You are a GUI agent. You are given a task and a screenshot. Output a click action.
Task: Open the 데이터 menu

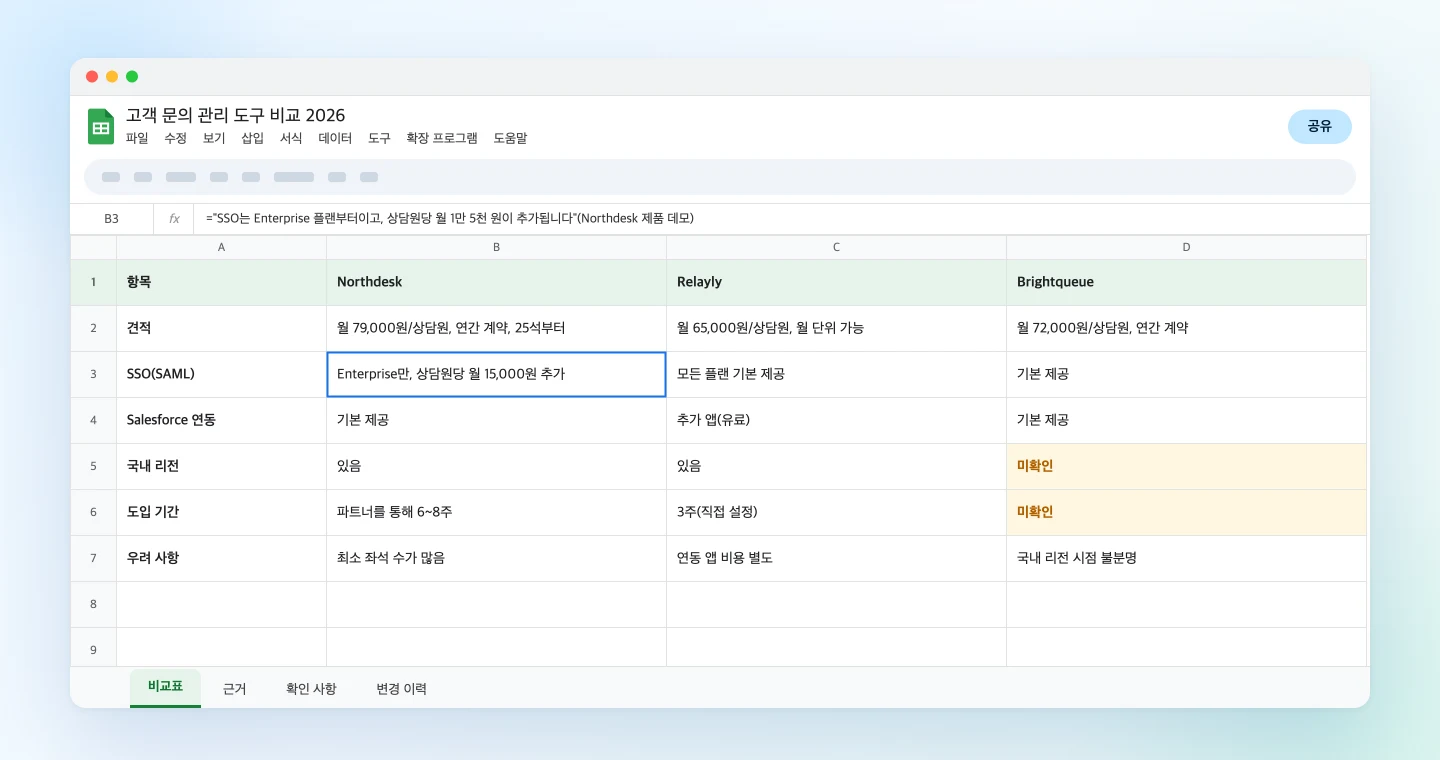(x=335, y=138)
